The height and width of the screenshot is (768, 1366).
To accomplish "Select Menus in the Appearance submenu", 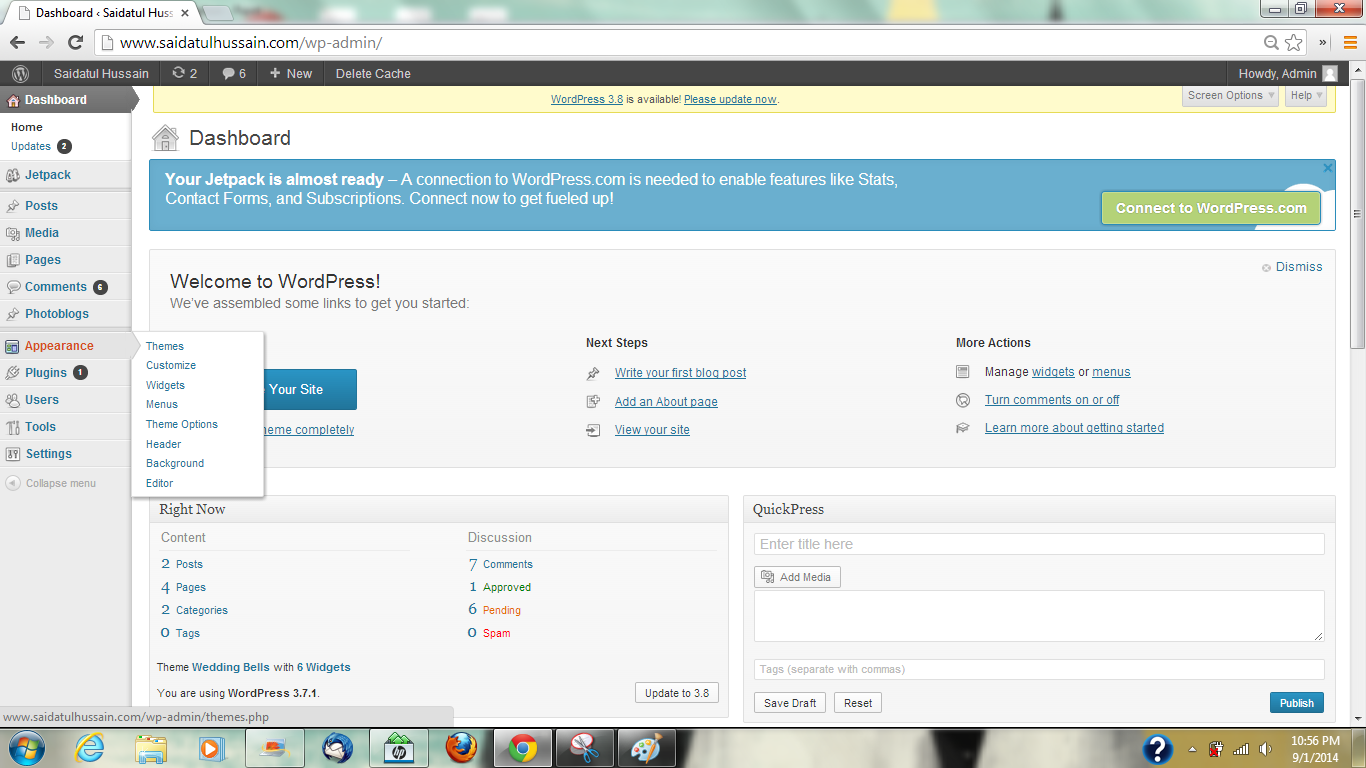I will pyautogui.click(x=162, y=404).
